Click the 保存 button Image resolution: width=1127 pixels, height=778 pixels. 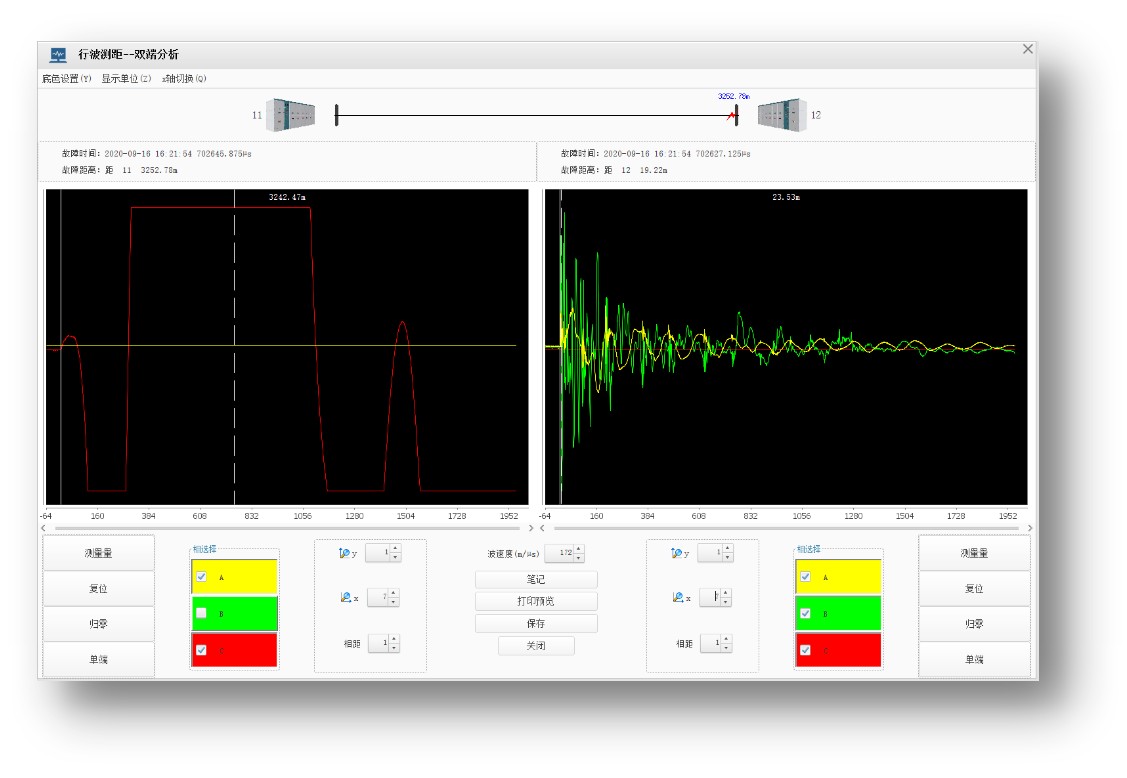[x=536, y=623]
